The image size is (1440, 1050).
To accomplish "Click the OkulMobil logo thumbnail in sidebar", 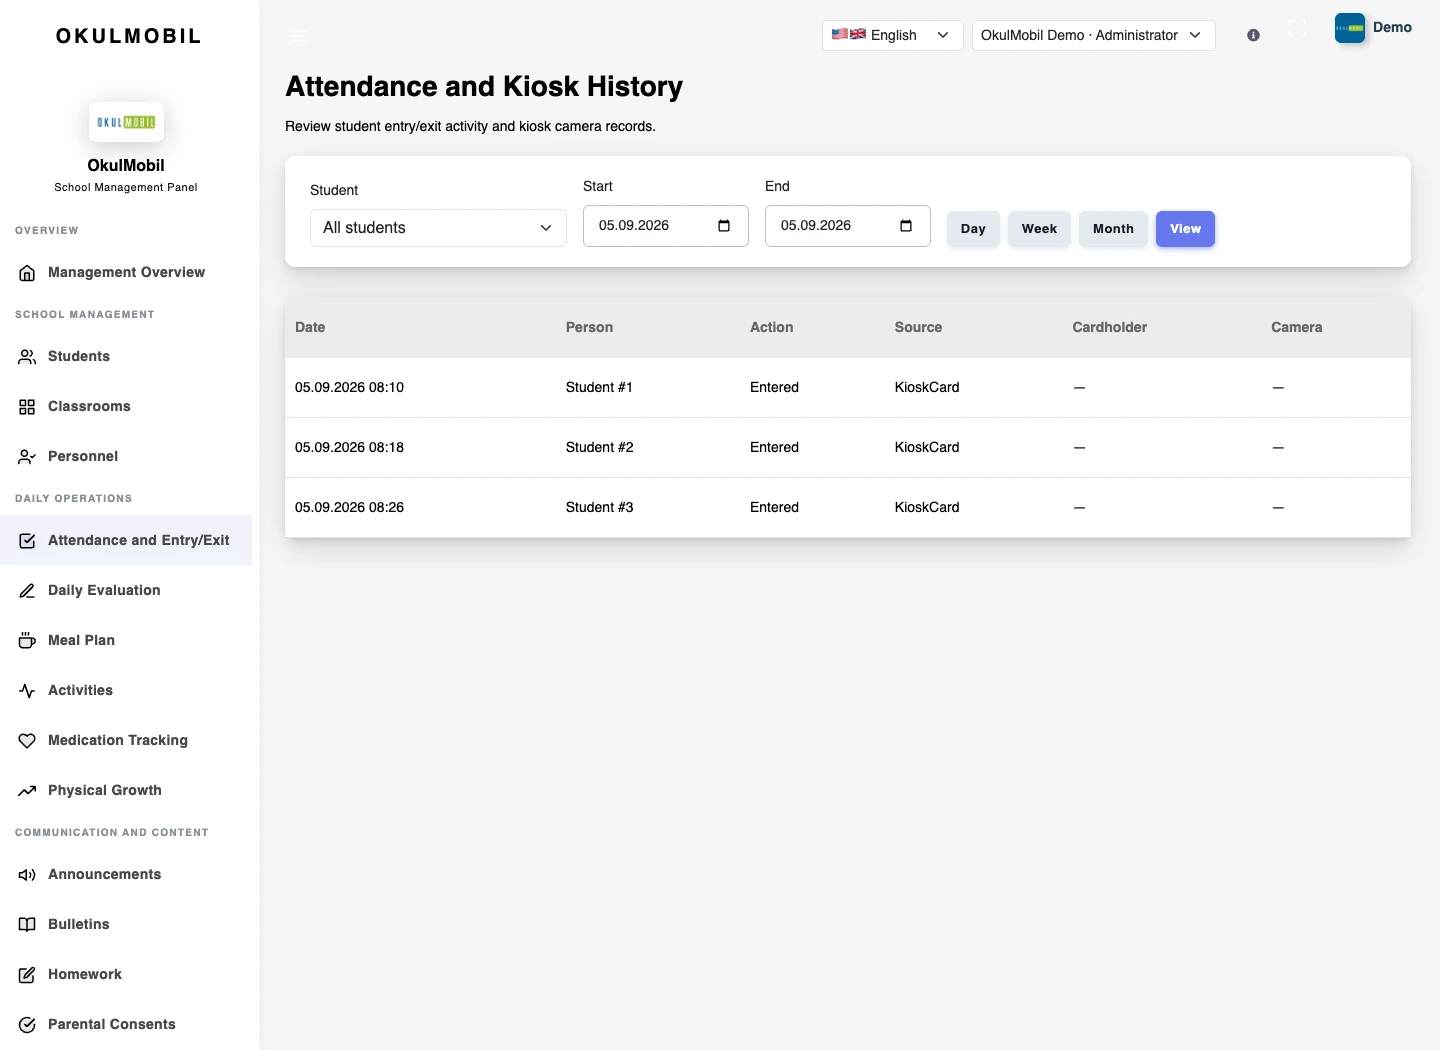I will point(126,122).
